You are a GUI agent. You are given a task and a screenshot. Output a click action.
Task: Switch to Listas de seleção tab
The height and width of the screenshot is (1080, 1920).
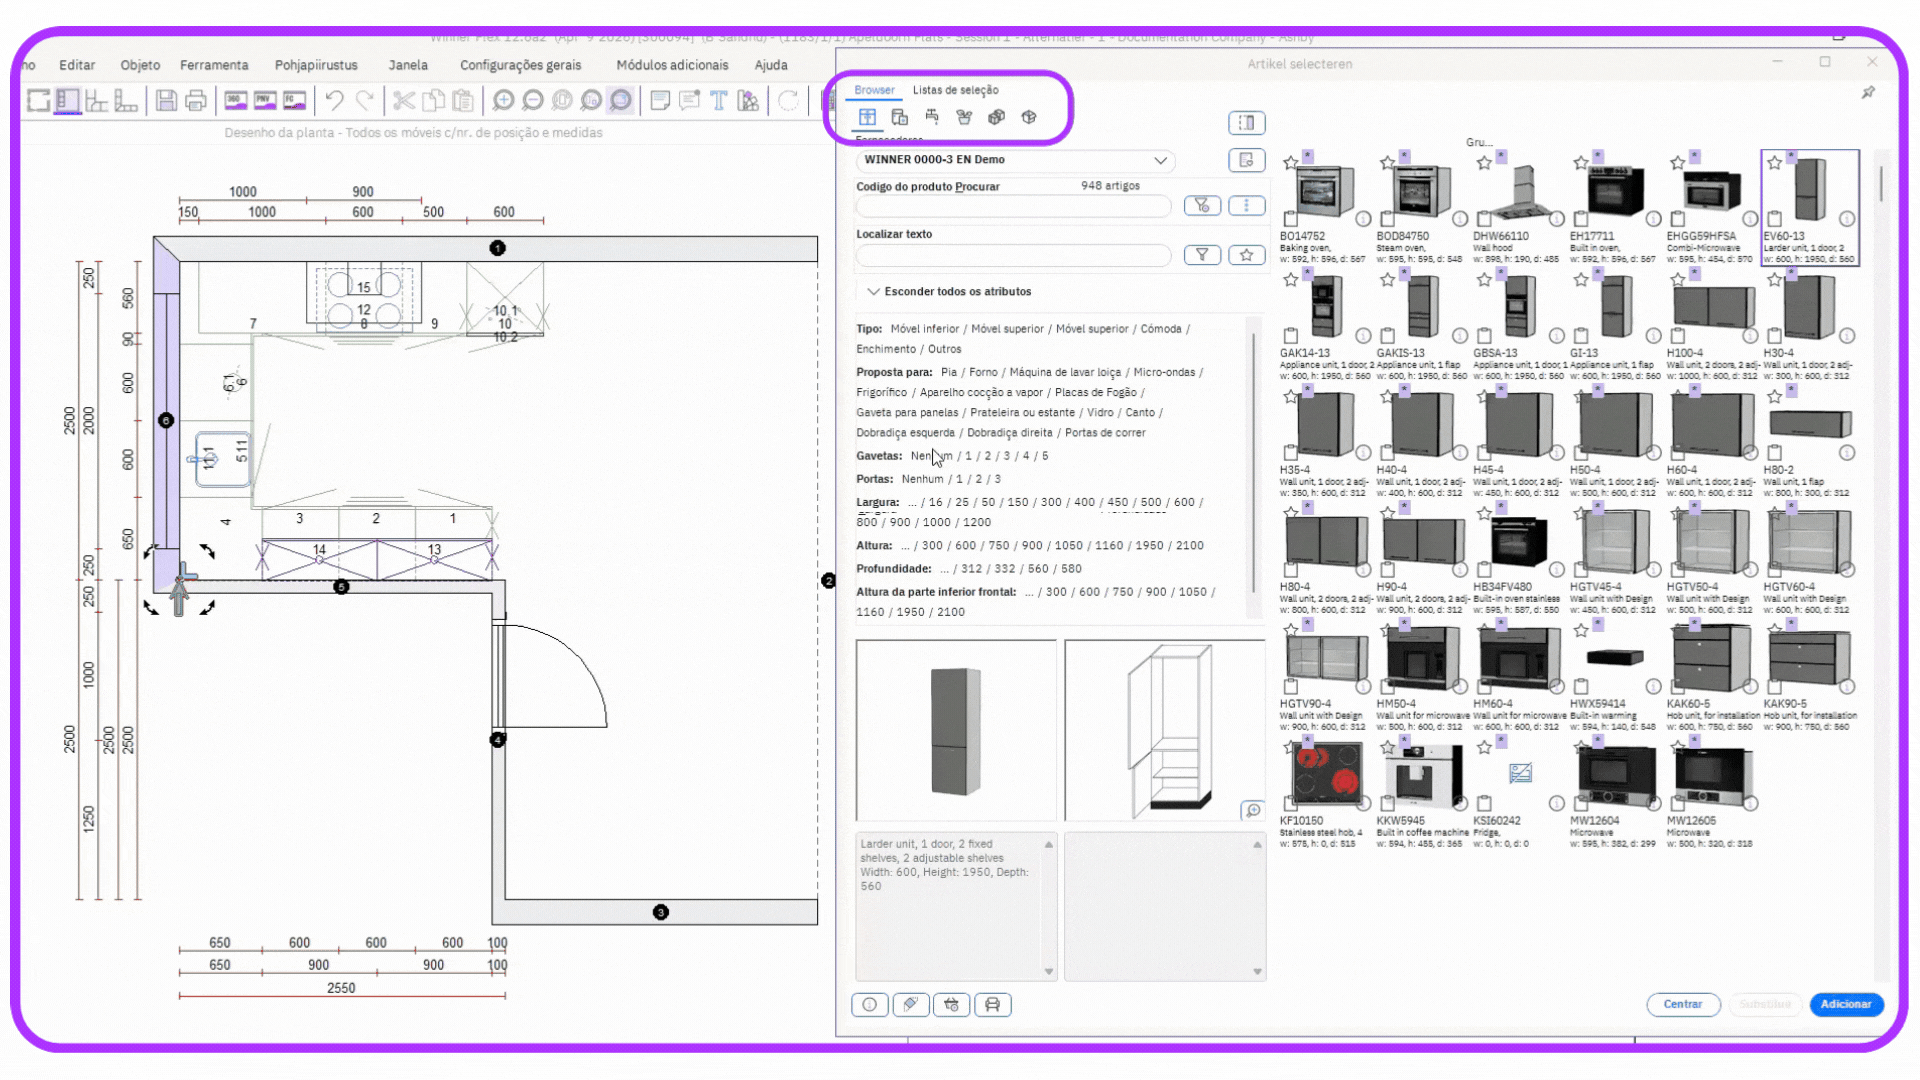tap(955, 90)
